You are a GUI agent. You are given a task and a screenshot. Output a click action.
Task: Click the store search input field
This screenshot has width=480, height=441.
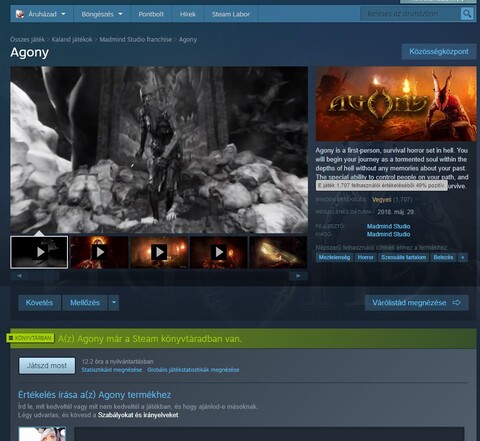tap(410, 14)
